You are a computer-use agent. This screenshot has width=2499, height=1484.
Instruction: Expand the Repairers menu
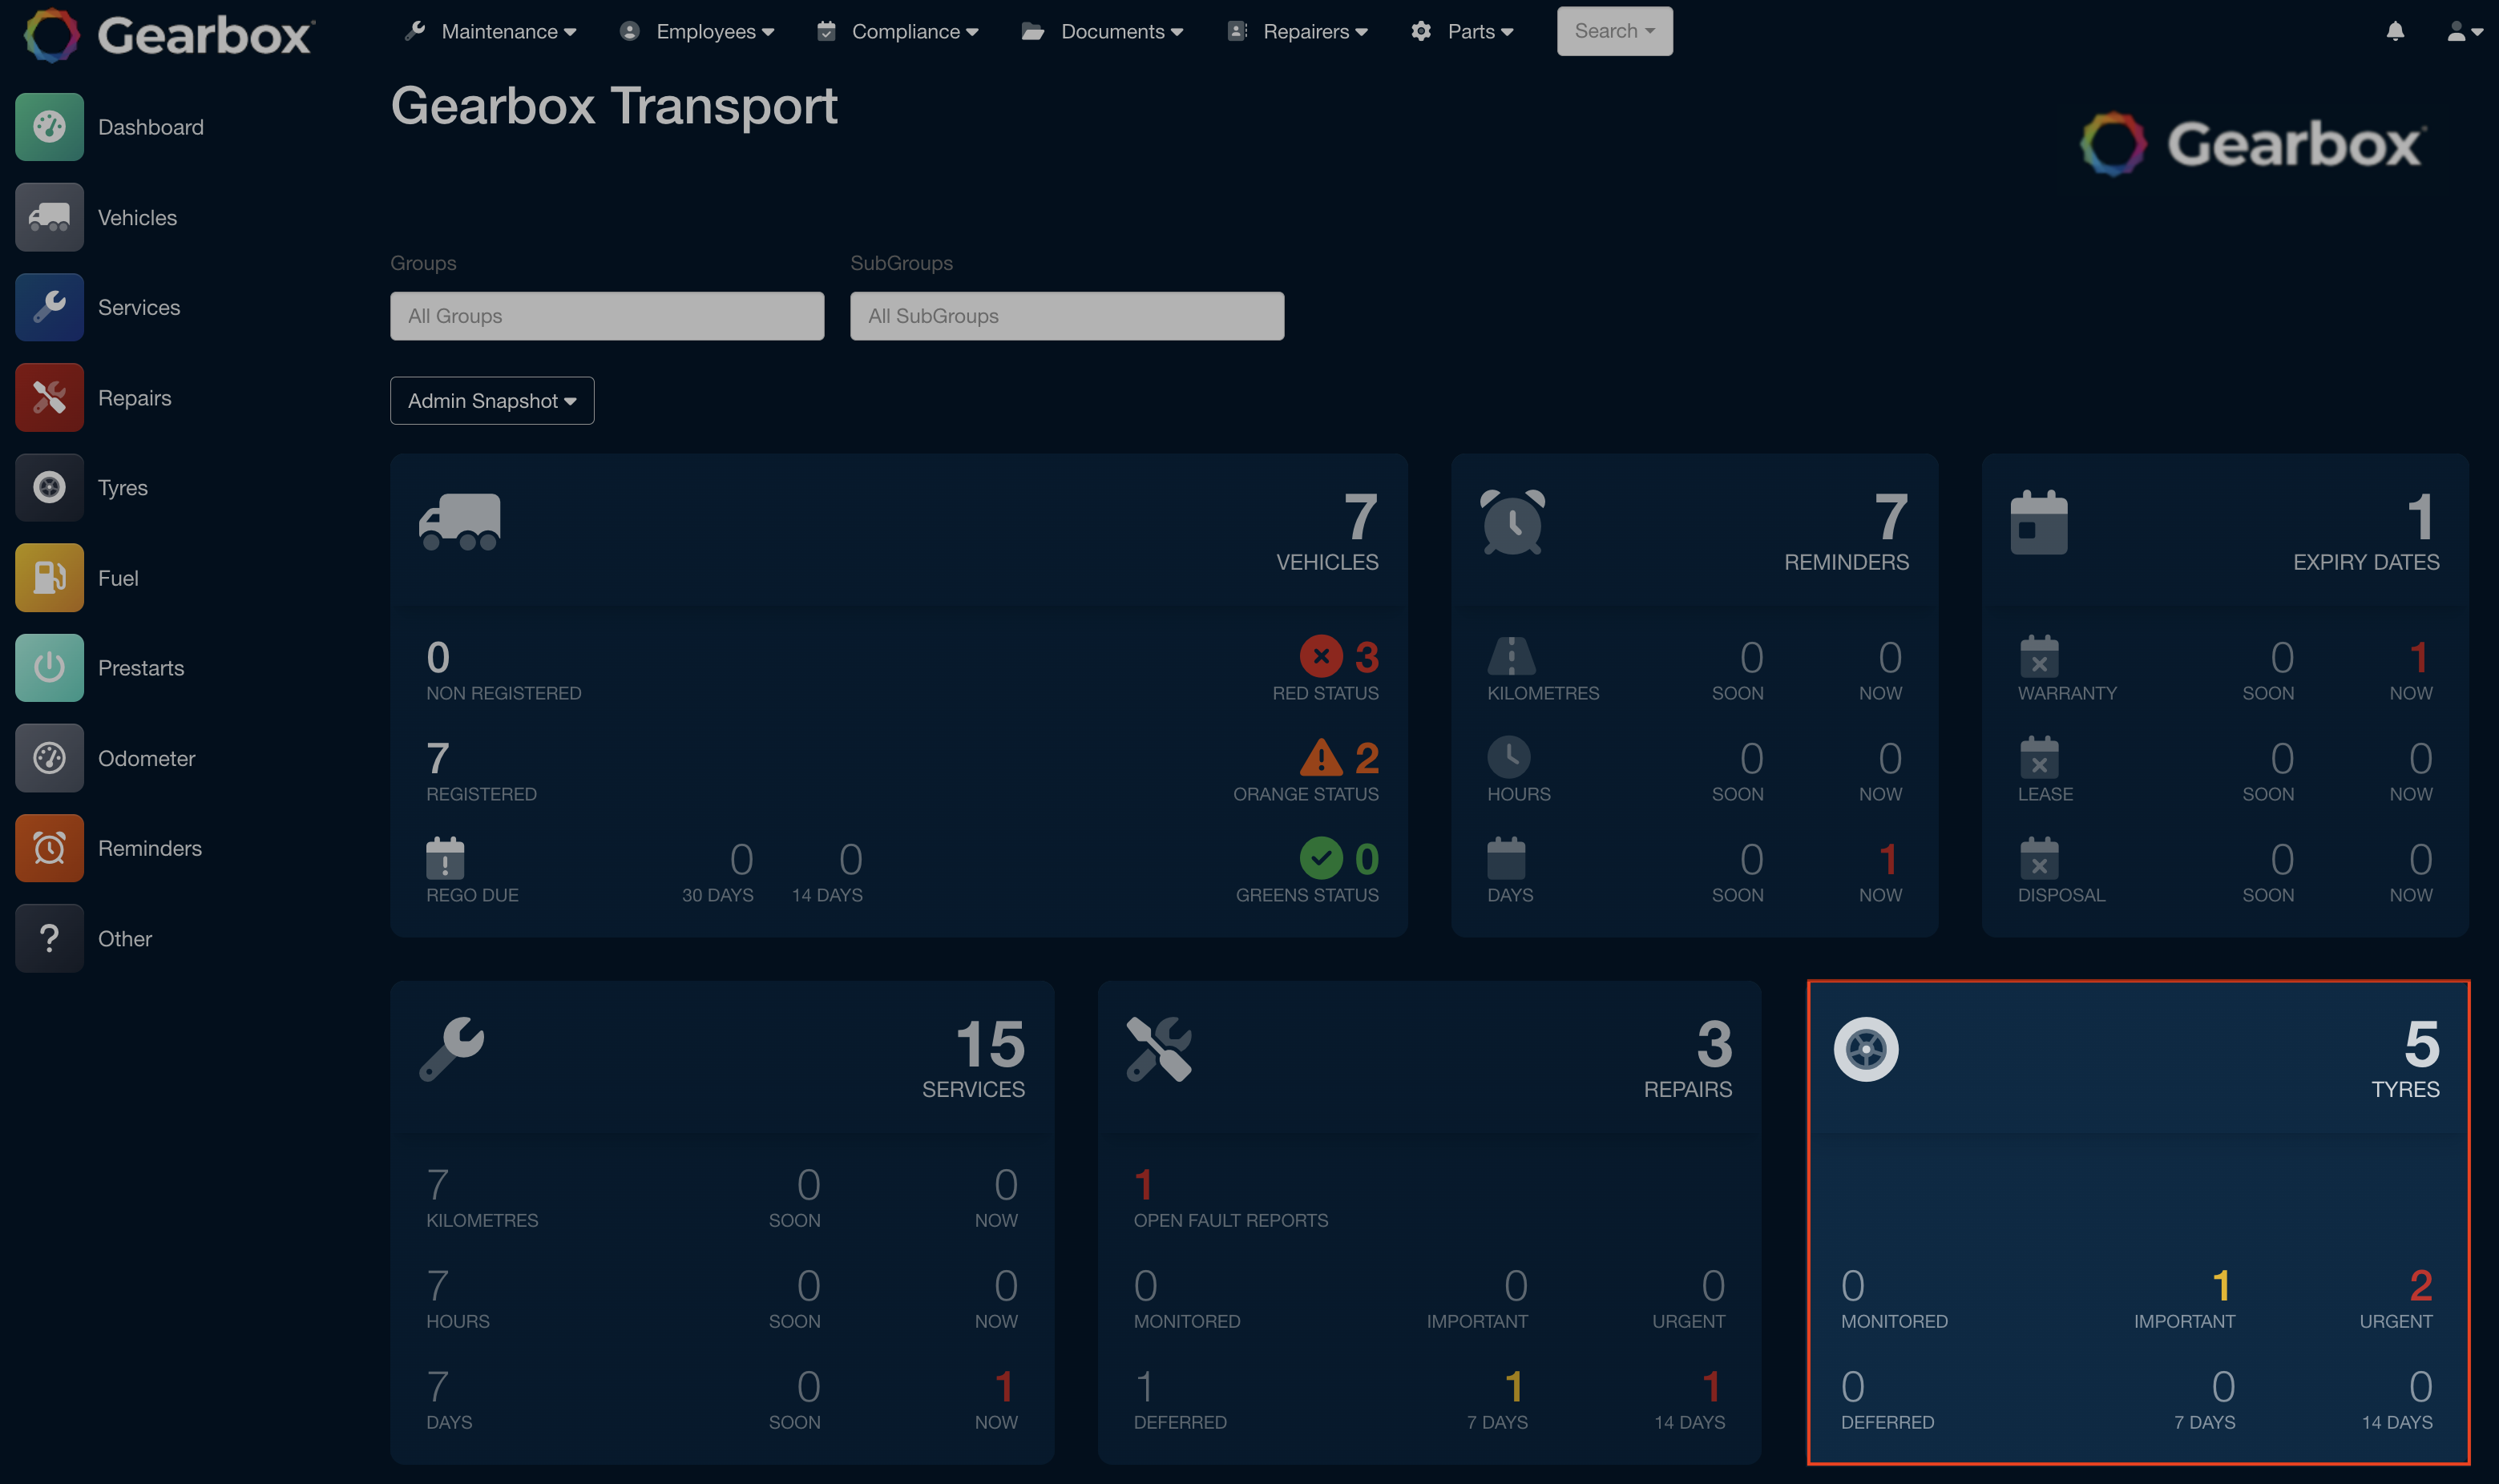[x=1297, y=31]
